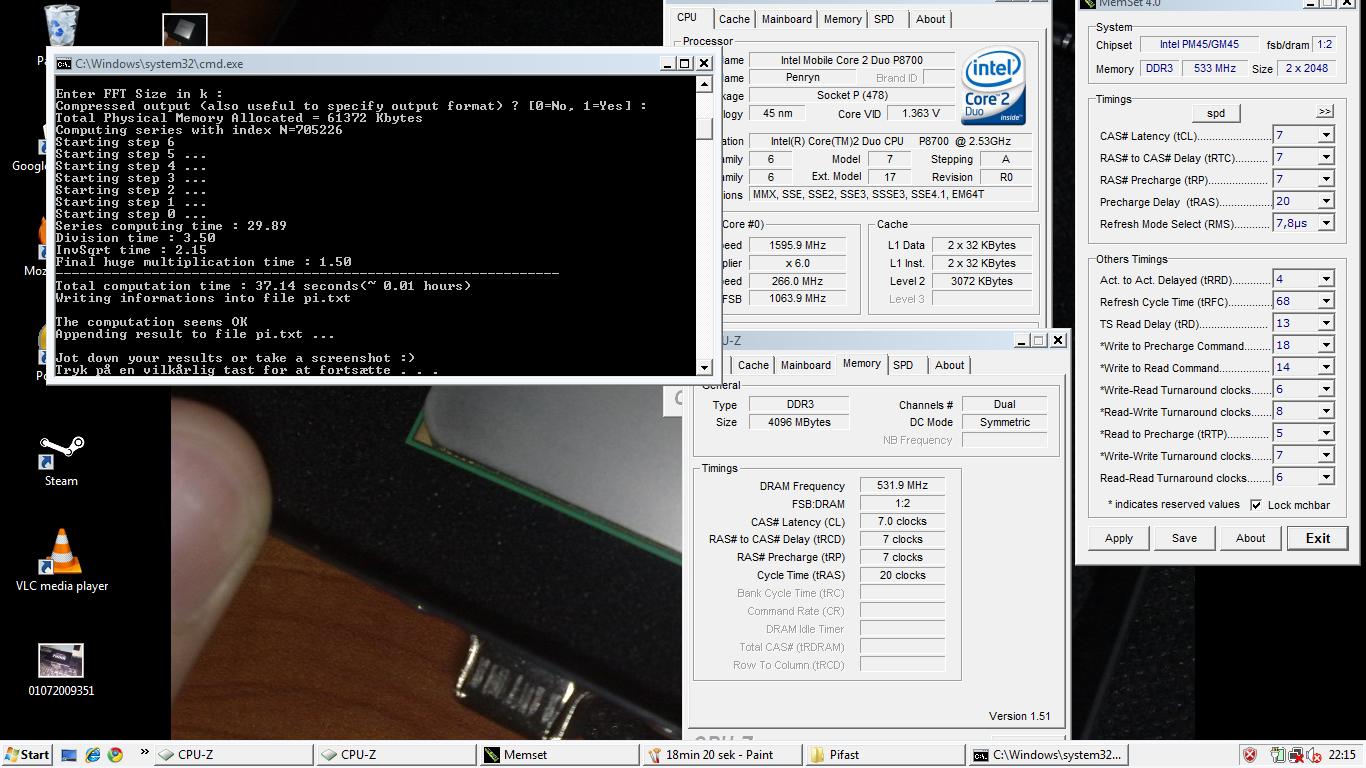The height and width of the screenshot is (768, 1366).
Task: Open Refresh Mode Select (RMS) dropdown
Action: pos(1325,223)
